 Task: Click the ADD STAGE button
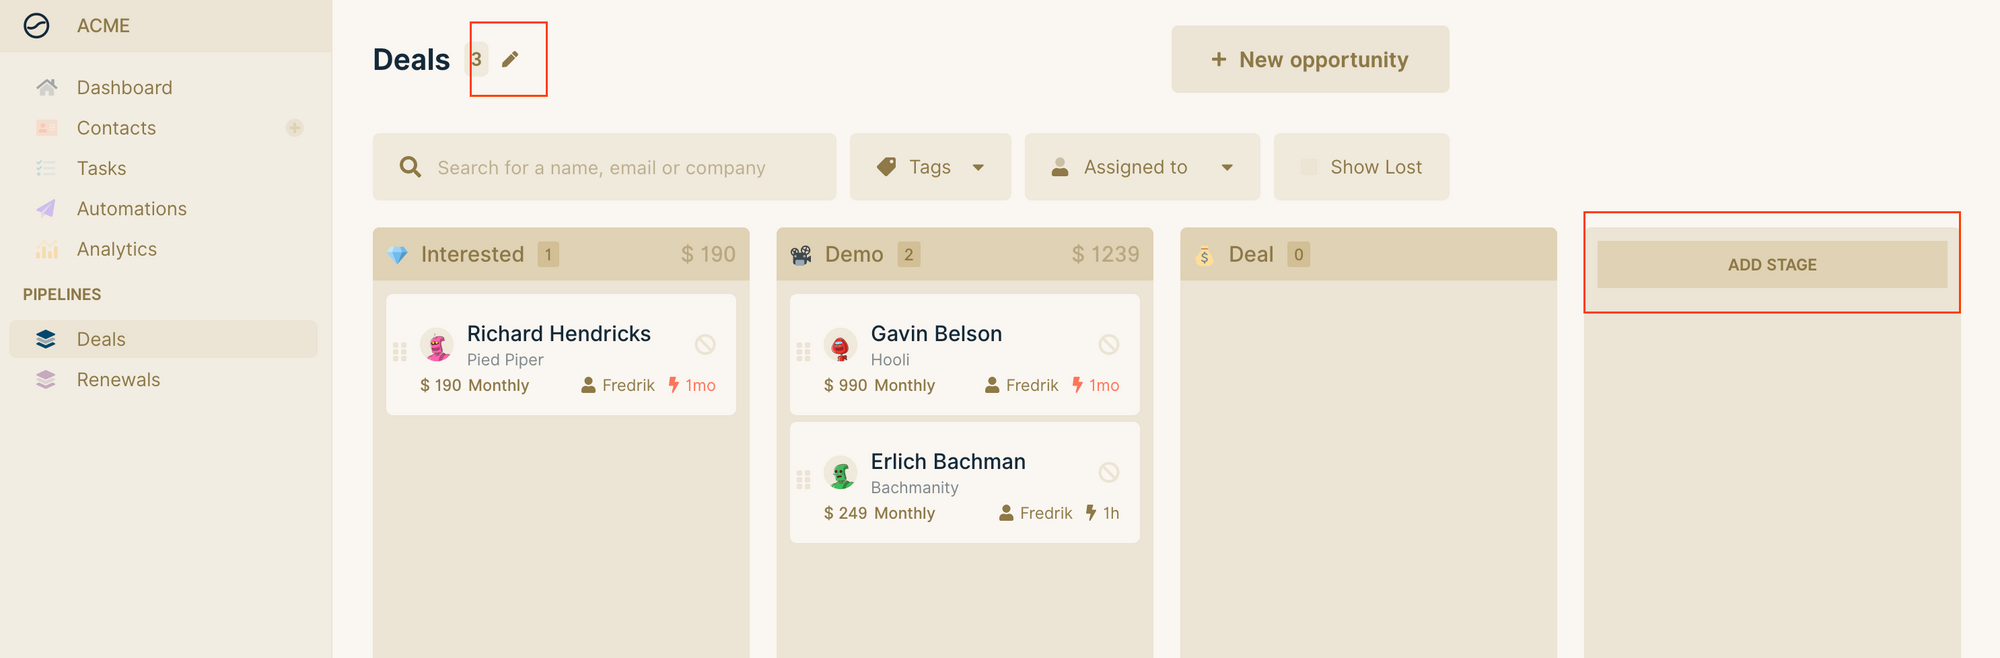point(1772,265)
